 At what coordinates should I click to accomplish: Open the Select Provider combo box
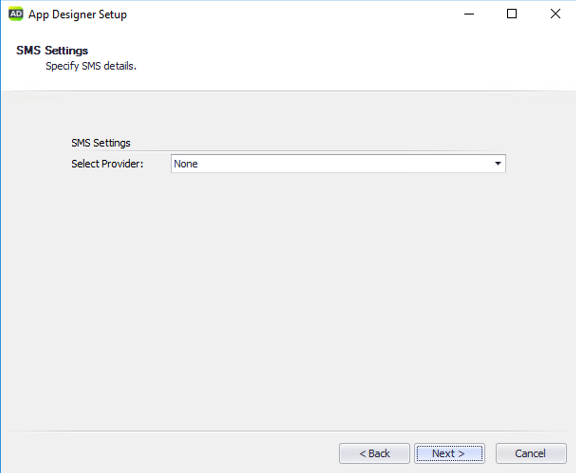(x=338, y=163)
